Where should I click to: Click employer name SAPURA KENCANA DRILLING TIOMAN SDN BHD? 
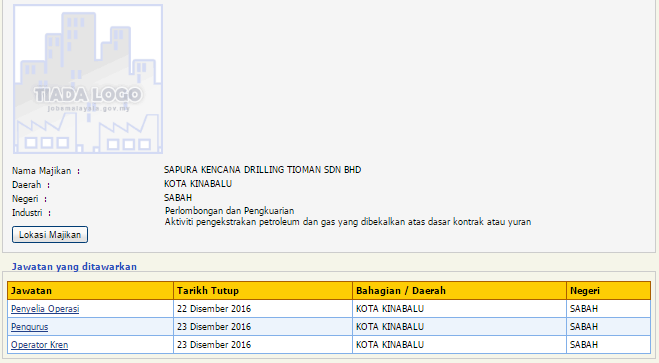click(262, 170)
